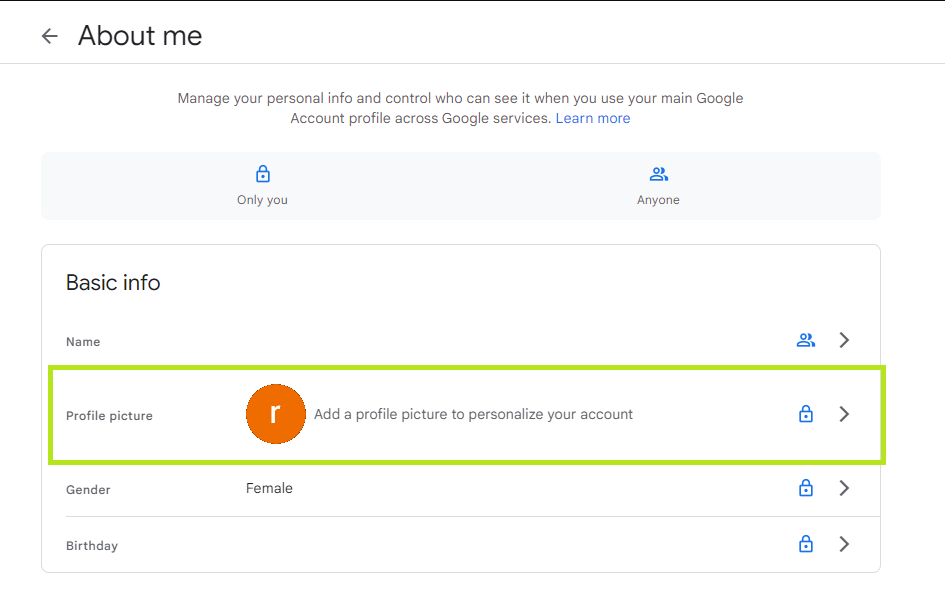Select the Only you label

point(262,200)
